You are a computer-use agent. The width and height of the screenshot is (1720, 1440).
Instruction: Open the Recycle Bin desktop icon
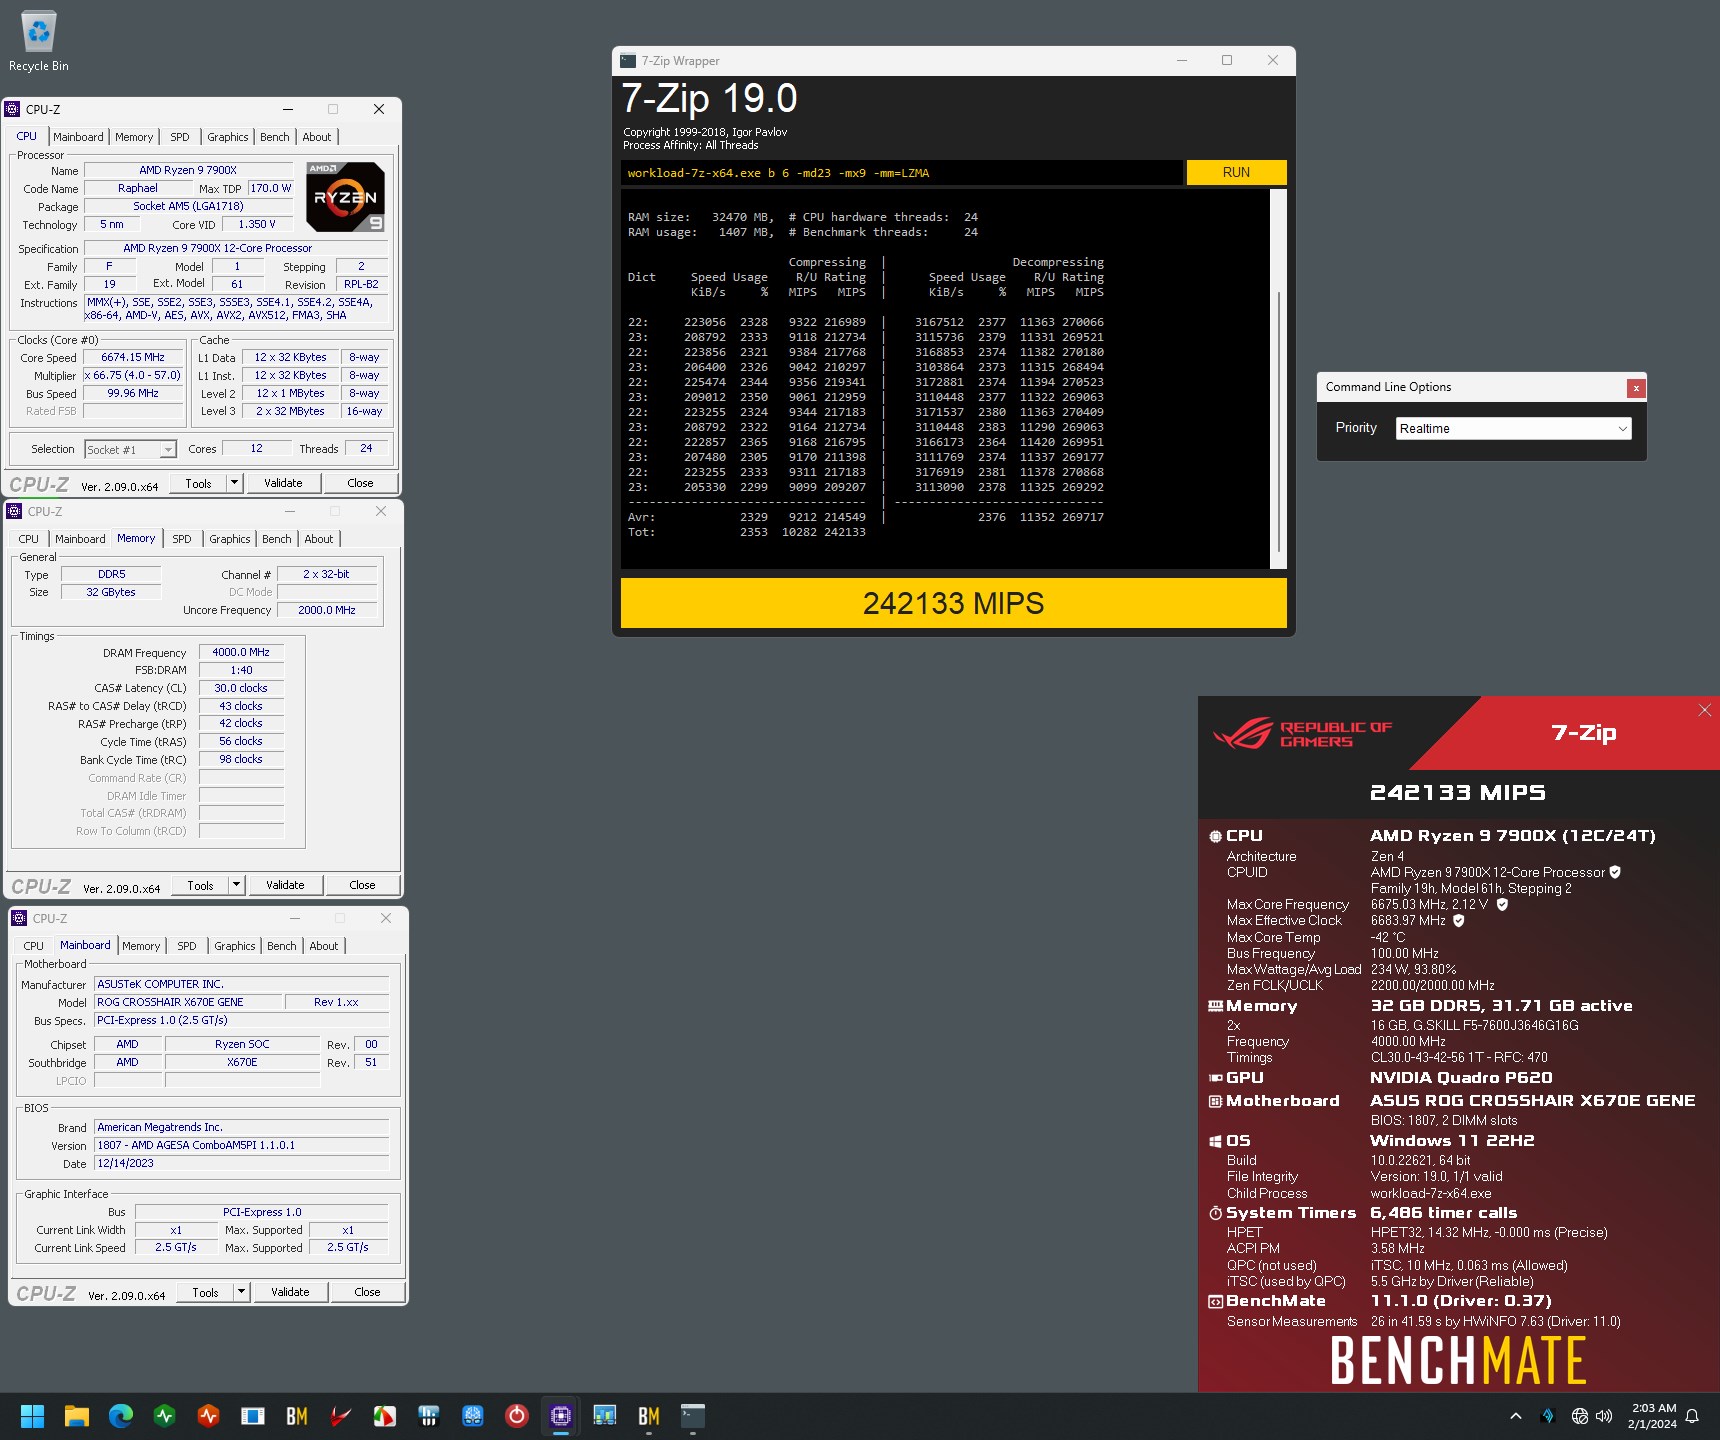[x=38, y=42]
